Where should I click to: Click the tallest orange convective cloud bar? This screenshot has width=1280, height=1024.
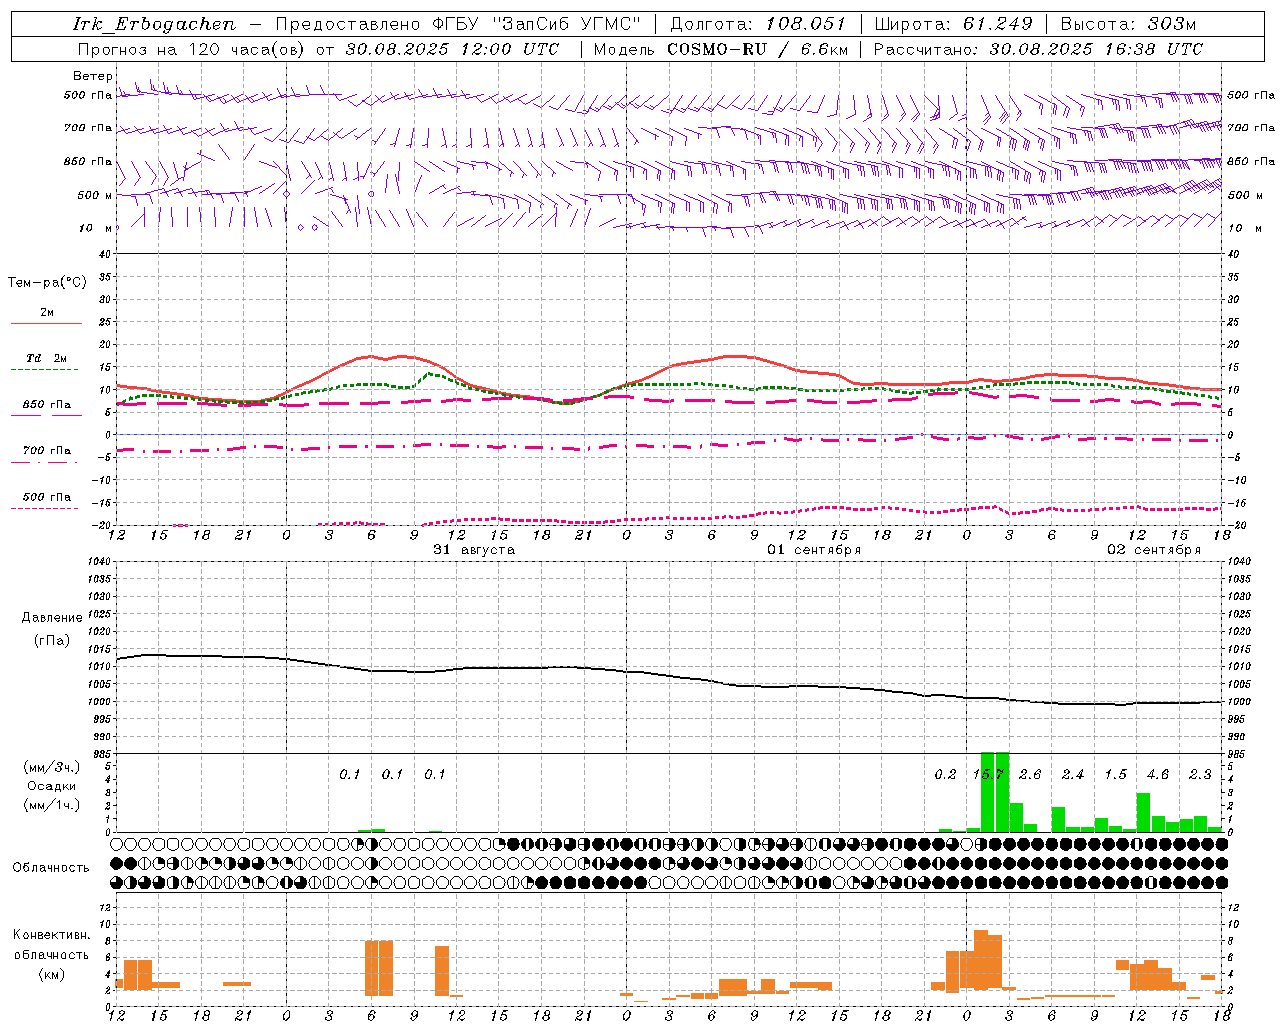click(981, 960)
